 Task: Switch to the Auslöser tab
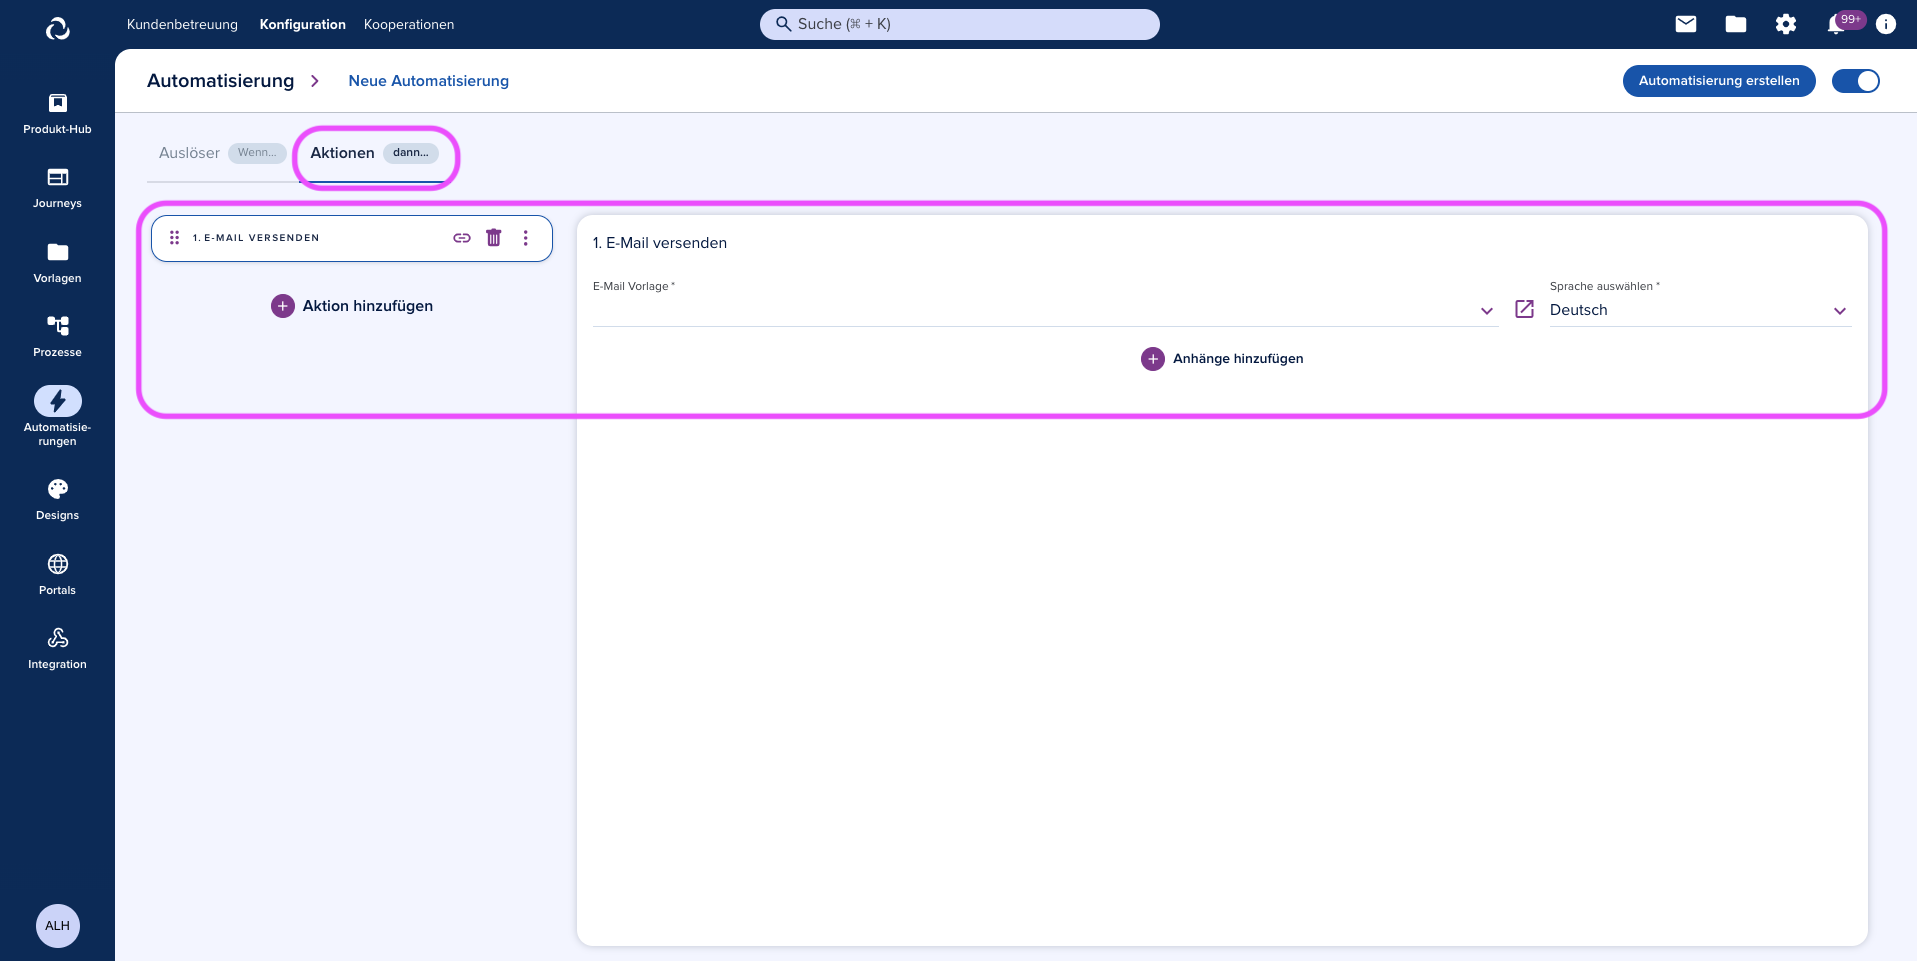click(x=222, y=153)
